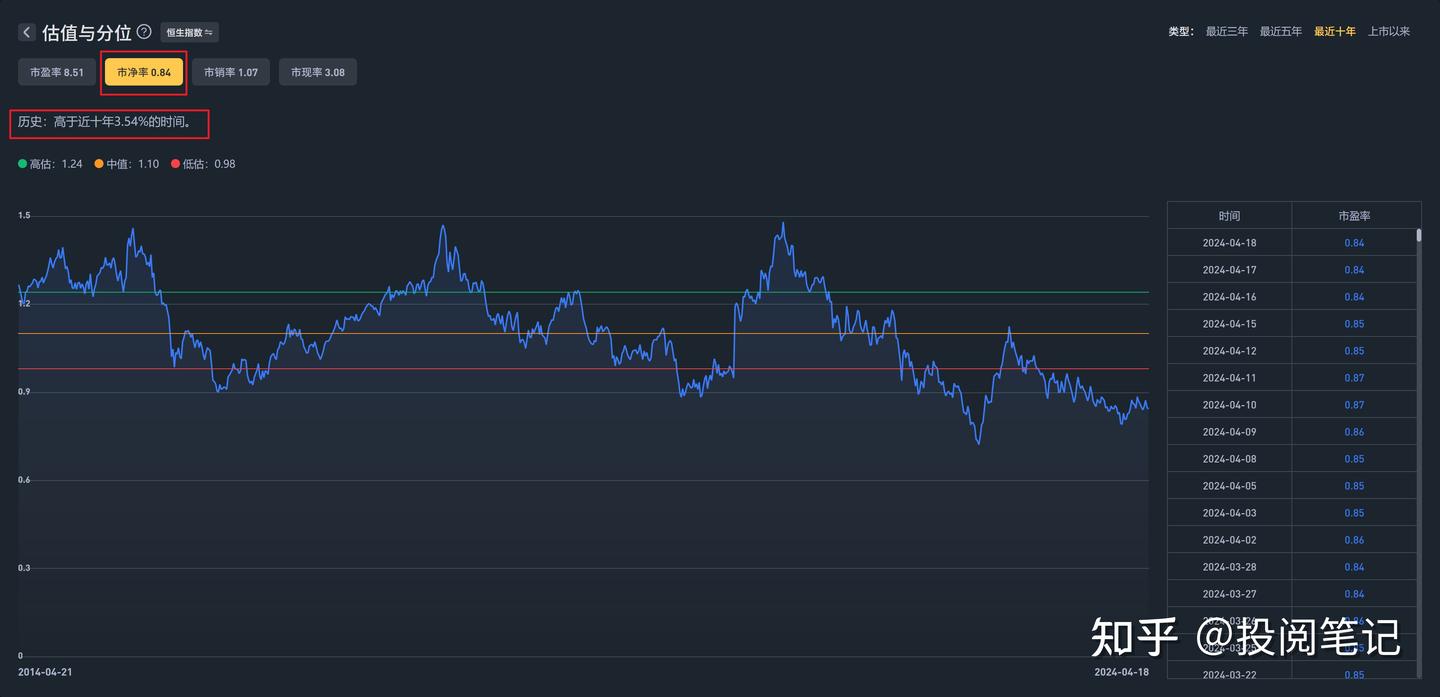Click the 历史：高于近十年3.54%的时间 text

click(106, 121)
